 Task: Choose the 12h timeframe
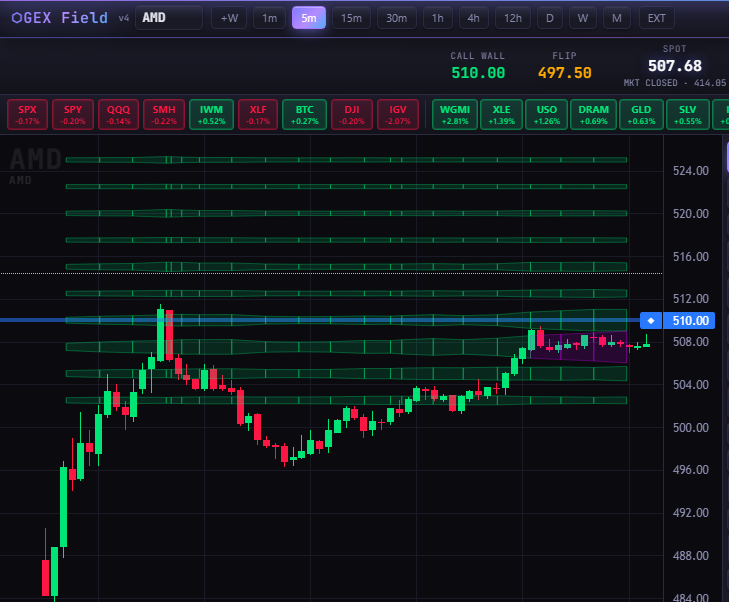point(513,18)
